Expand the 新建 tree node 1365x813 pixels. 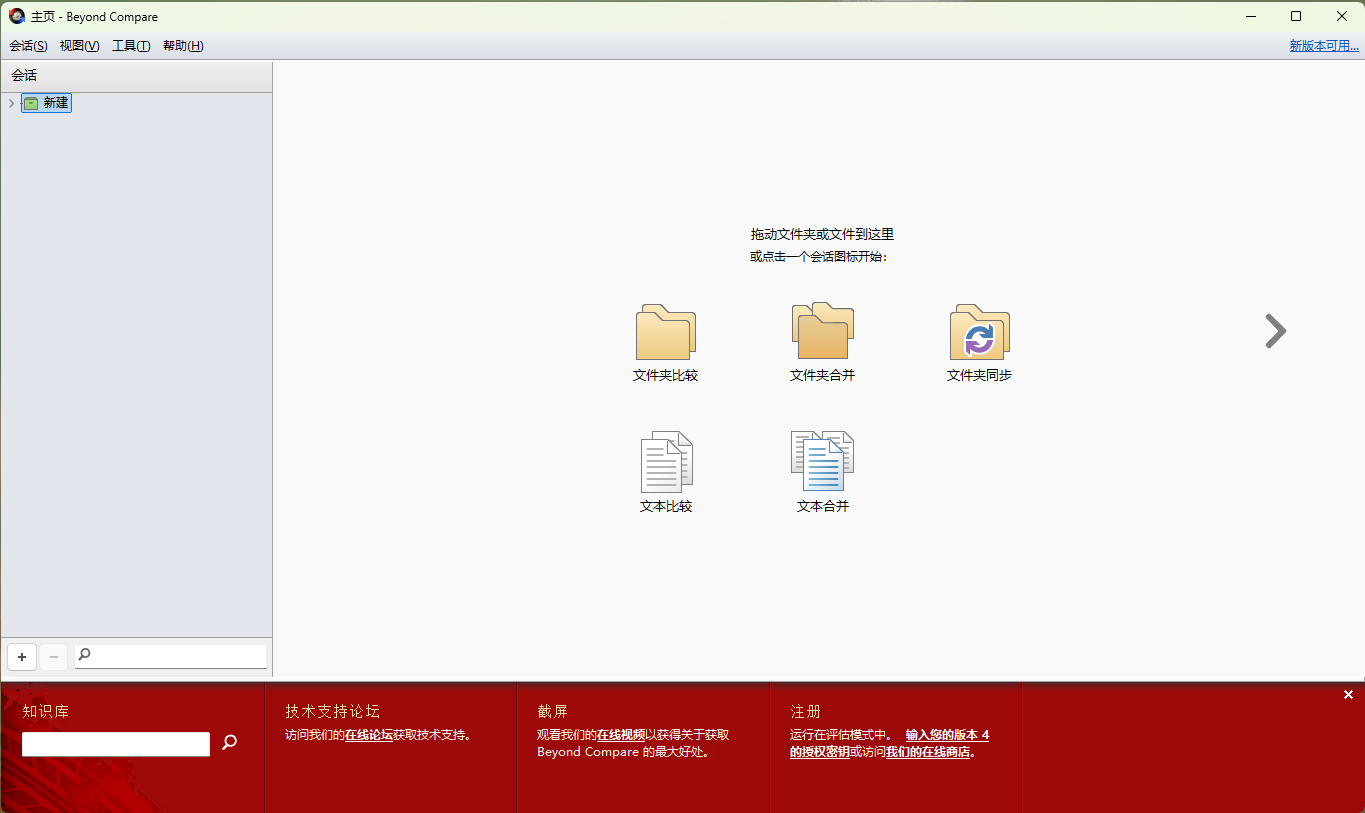[11, 103]
